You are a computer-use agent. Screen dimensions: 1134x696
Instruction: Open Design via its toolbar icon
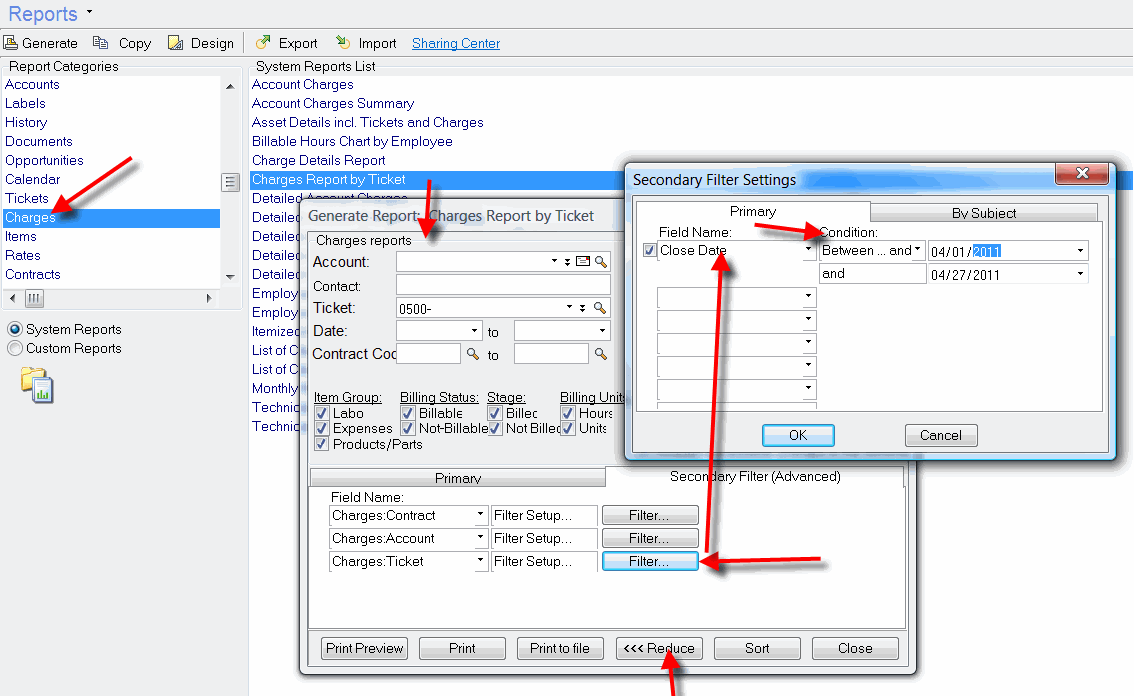[176, 43]
